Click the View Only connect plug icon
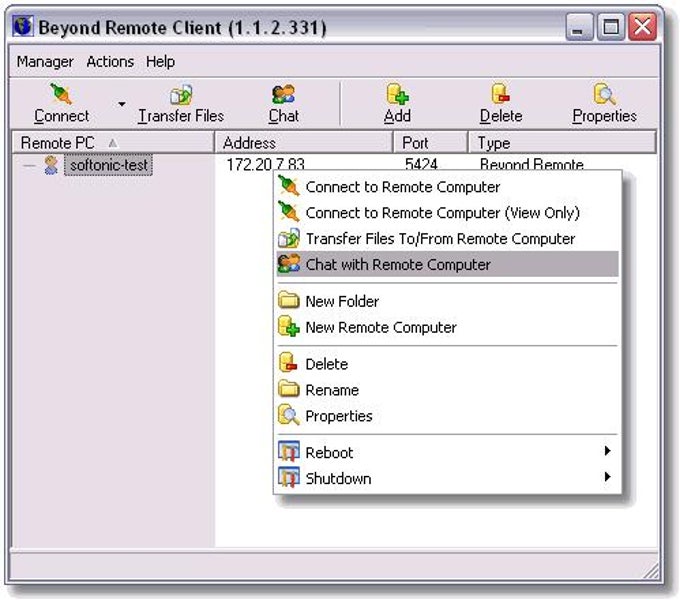 pyautogui.click(x=289, y=212)
